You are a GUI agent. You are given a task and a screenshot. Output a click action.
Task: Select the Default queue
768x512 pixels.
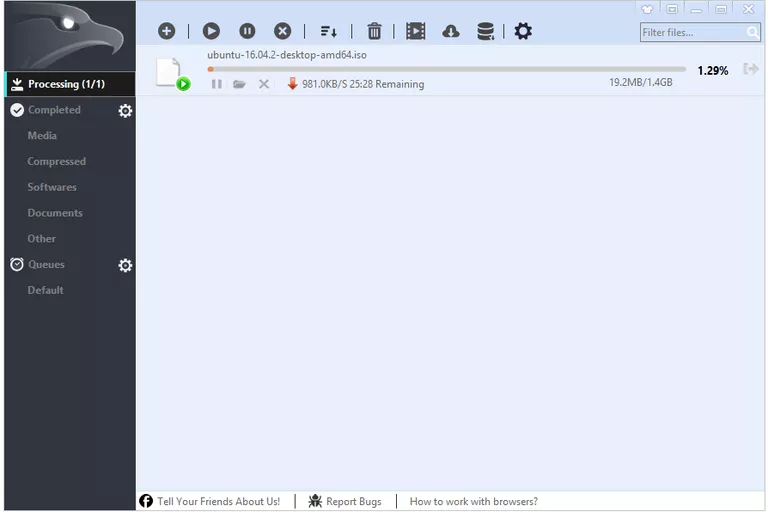(46, 290)
